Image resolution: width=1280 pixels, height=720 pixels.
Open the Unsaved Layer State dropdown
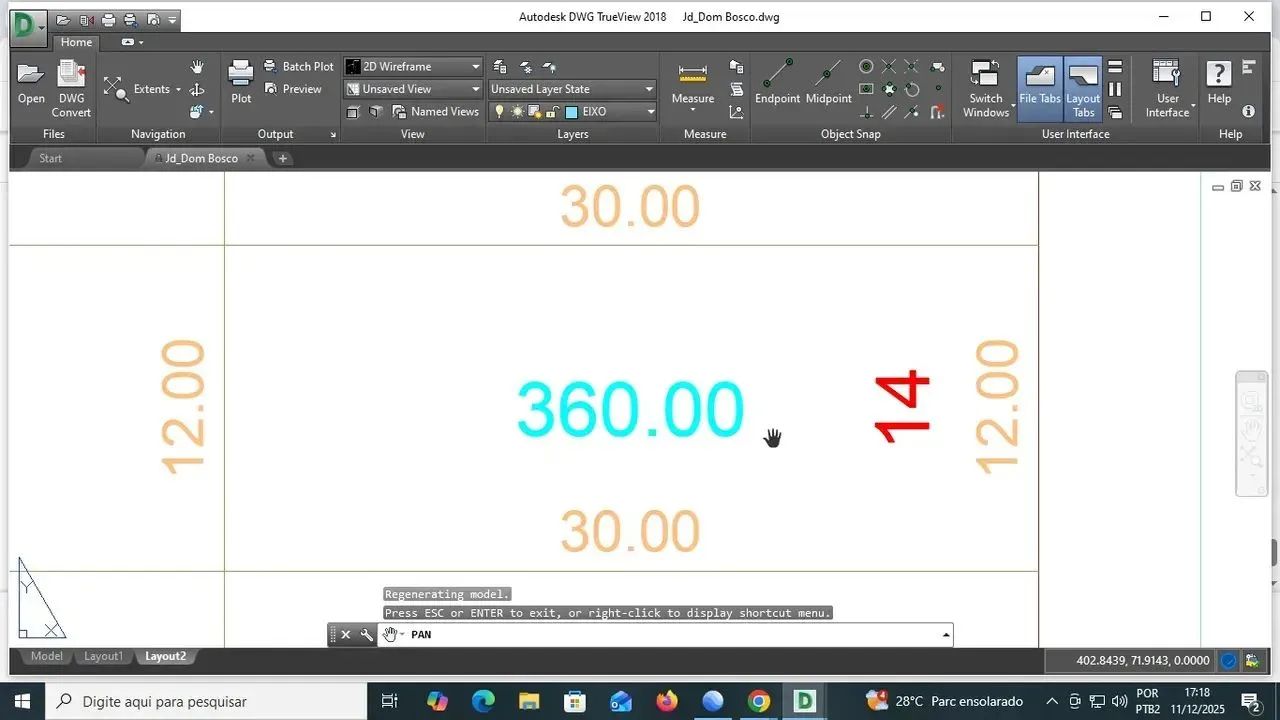pos(649,89)
